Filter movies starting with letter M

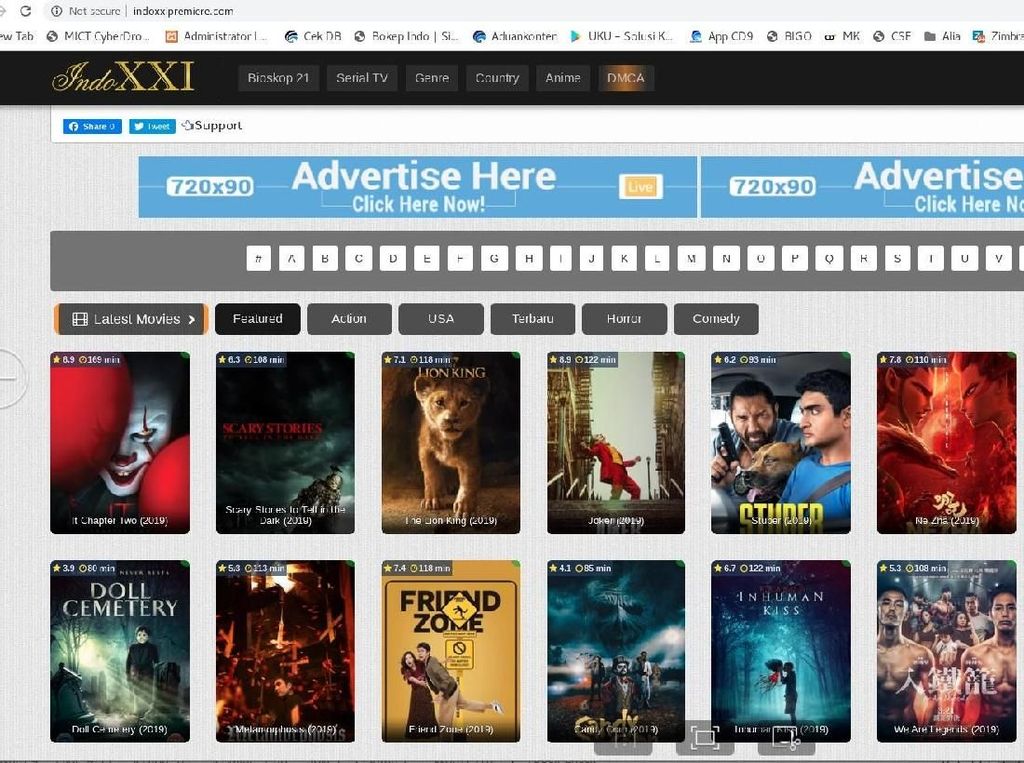[692, 259]
